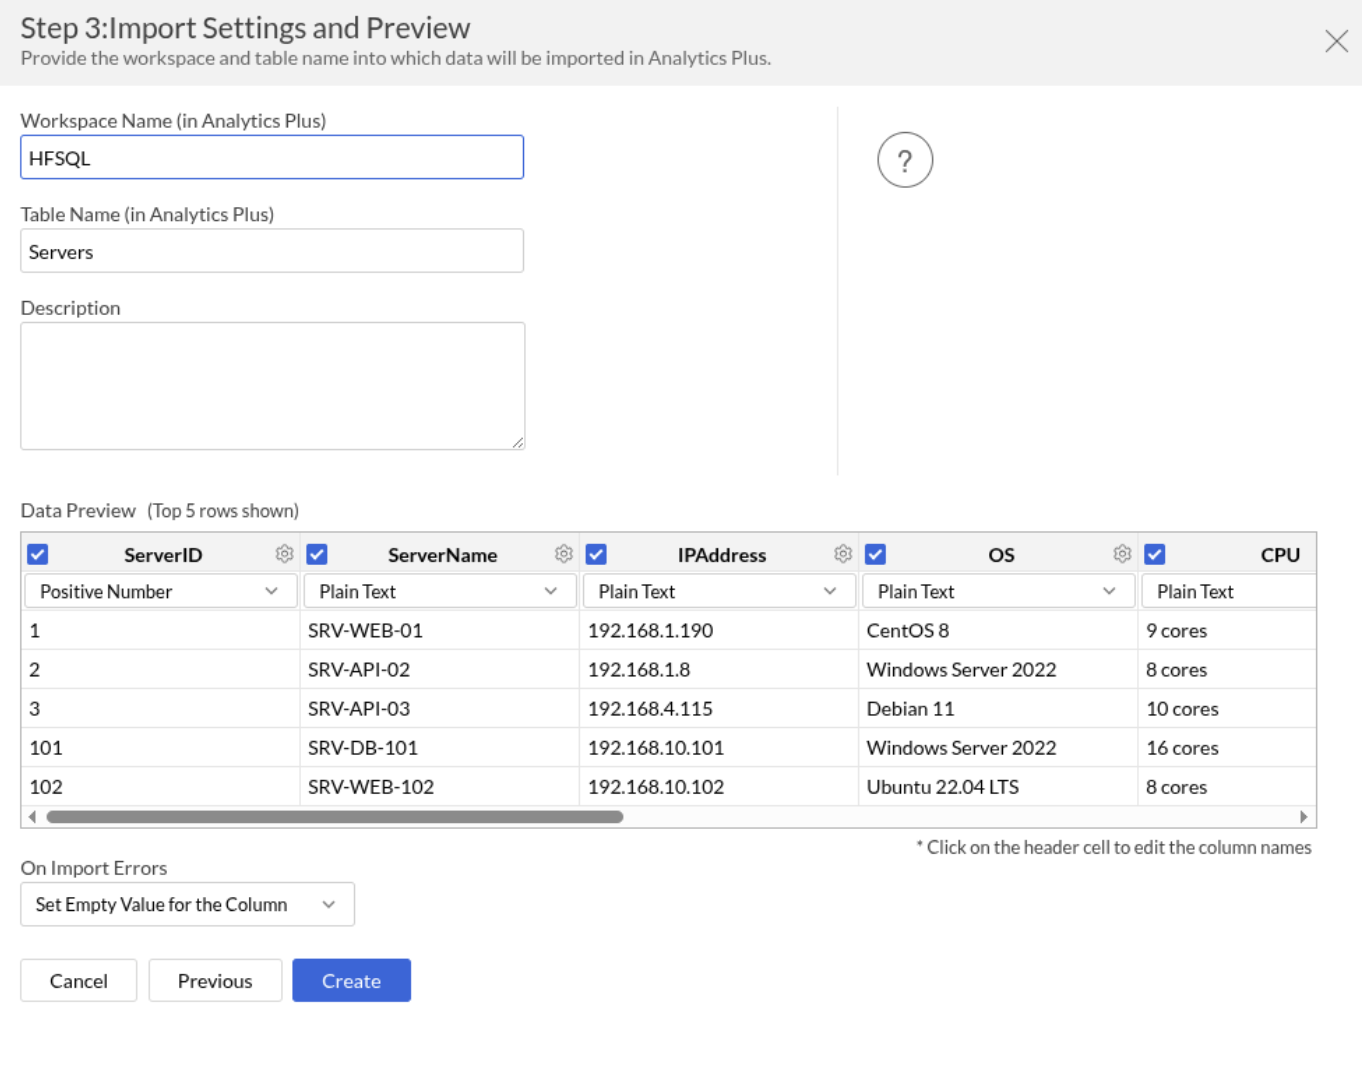
Task: Go back with the Previous button
Action: 215,980
